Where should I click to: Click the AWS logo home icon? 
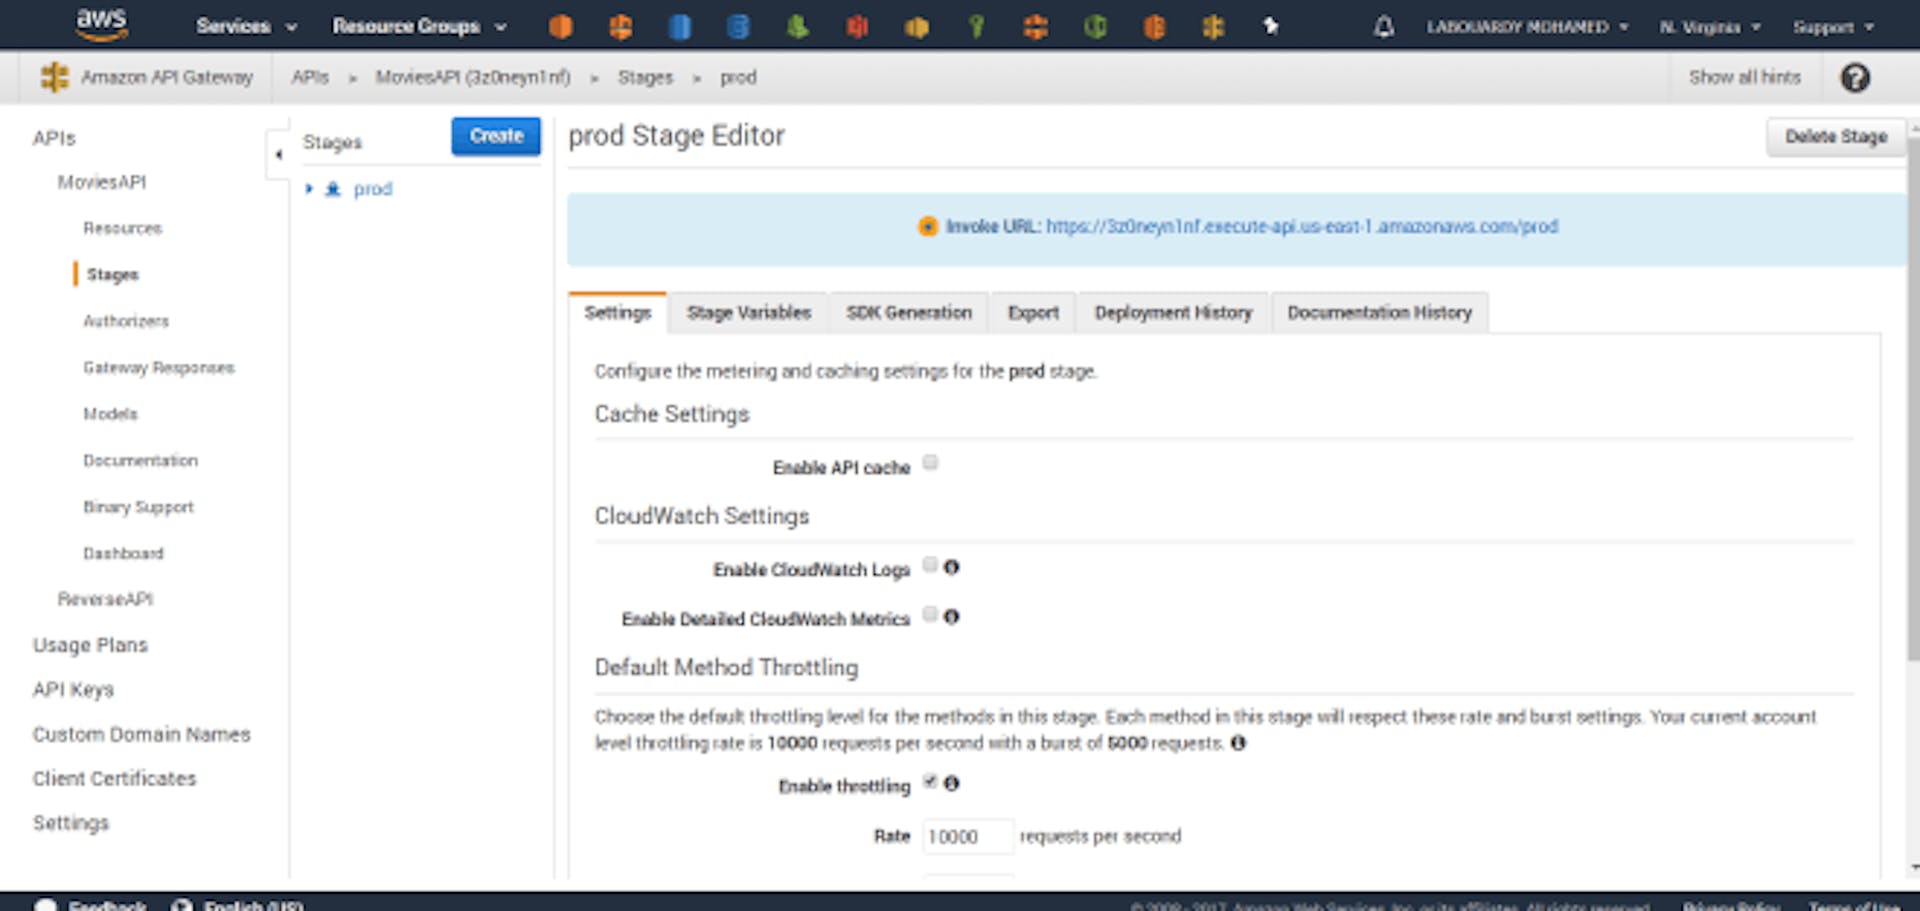pyautogui.click(x=101, y=24)
